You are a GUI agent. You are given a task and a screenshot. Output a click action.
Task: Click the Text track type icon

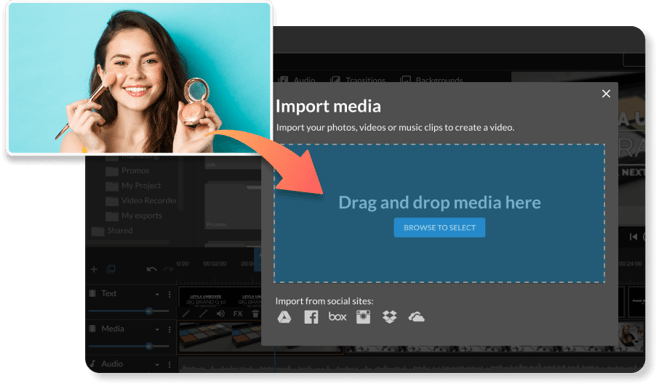pos(92,293)
